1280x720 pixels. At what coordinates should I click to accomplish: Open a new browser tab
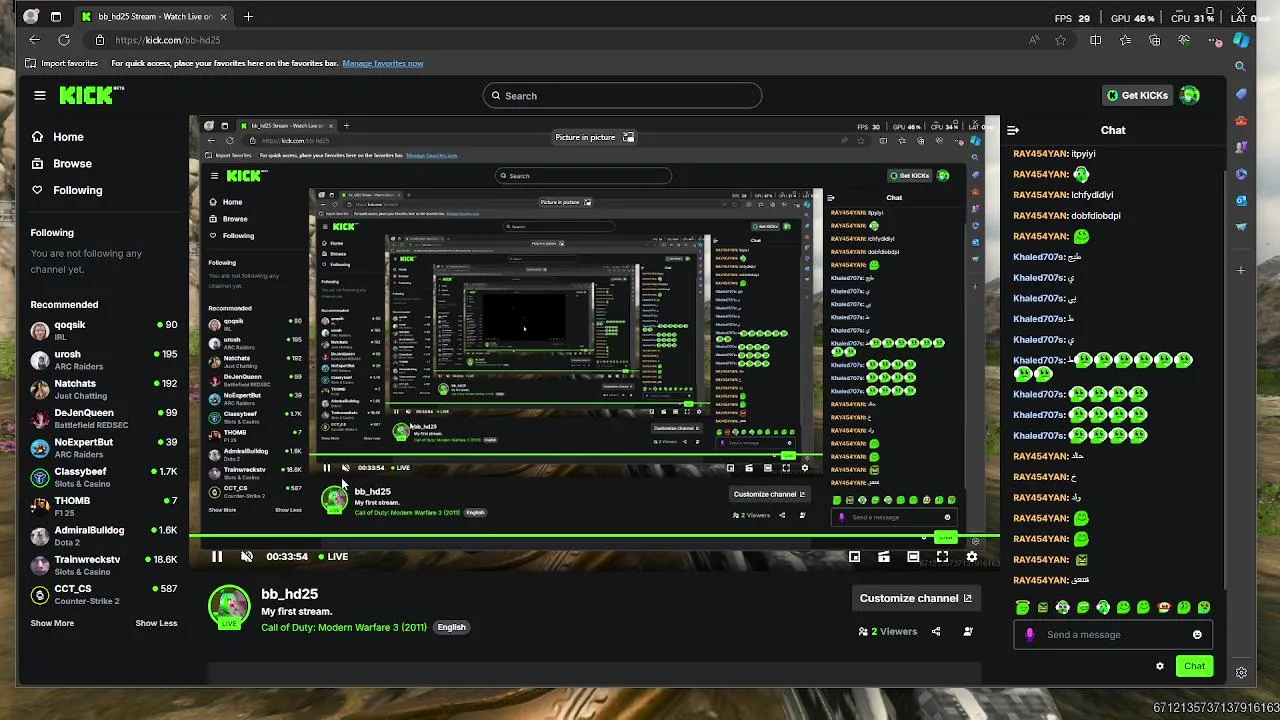pyautogui.click(x=248, y=16)
